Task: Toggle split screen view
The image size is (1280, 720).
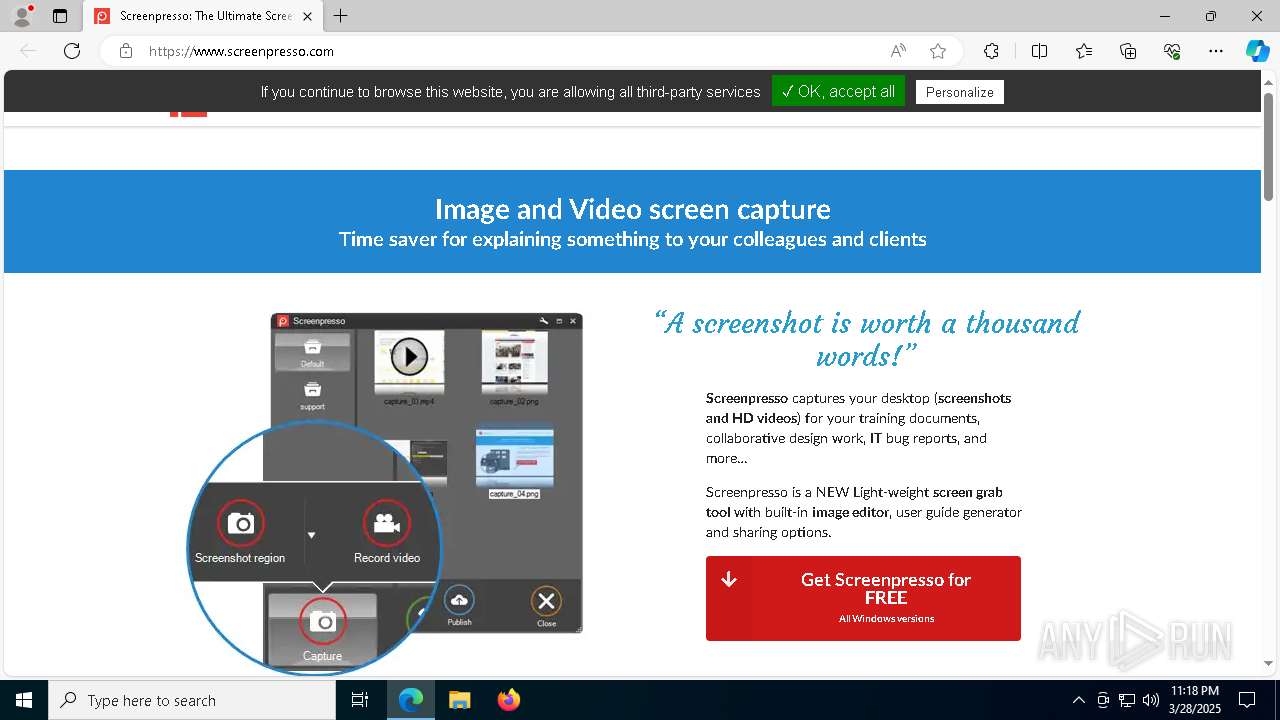Action: (x=1039, y=51)
